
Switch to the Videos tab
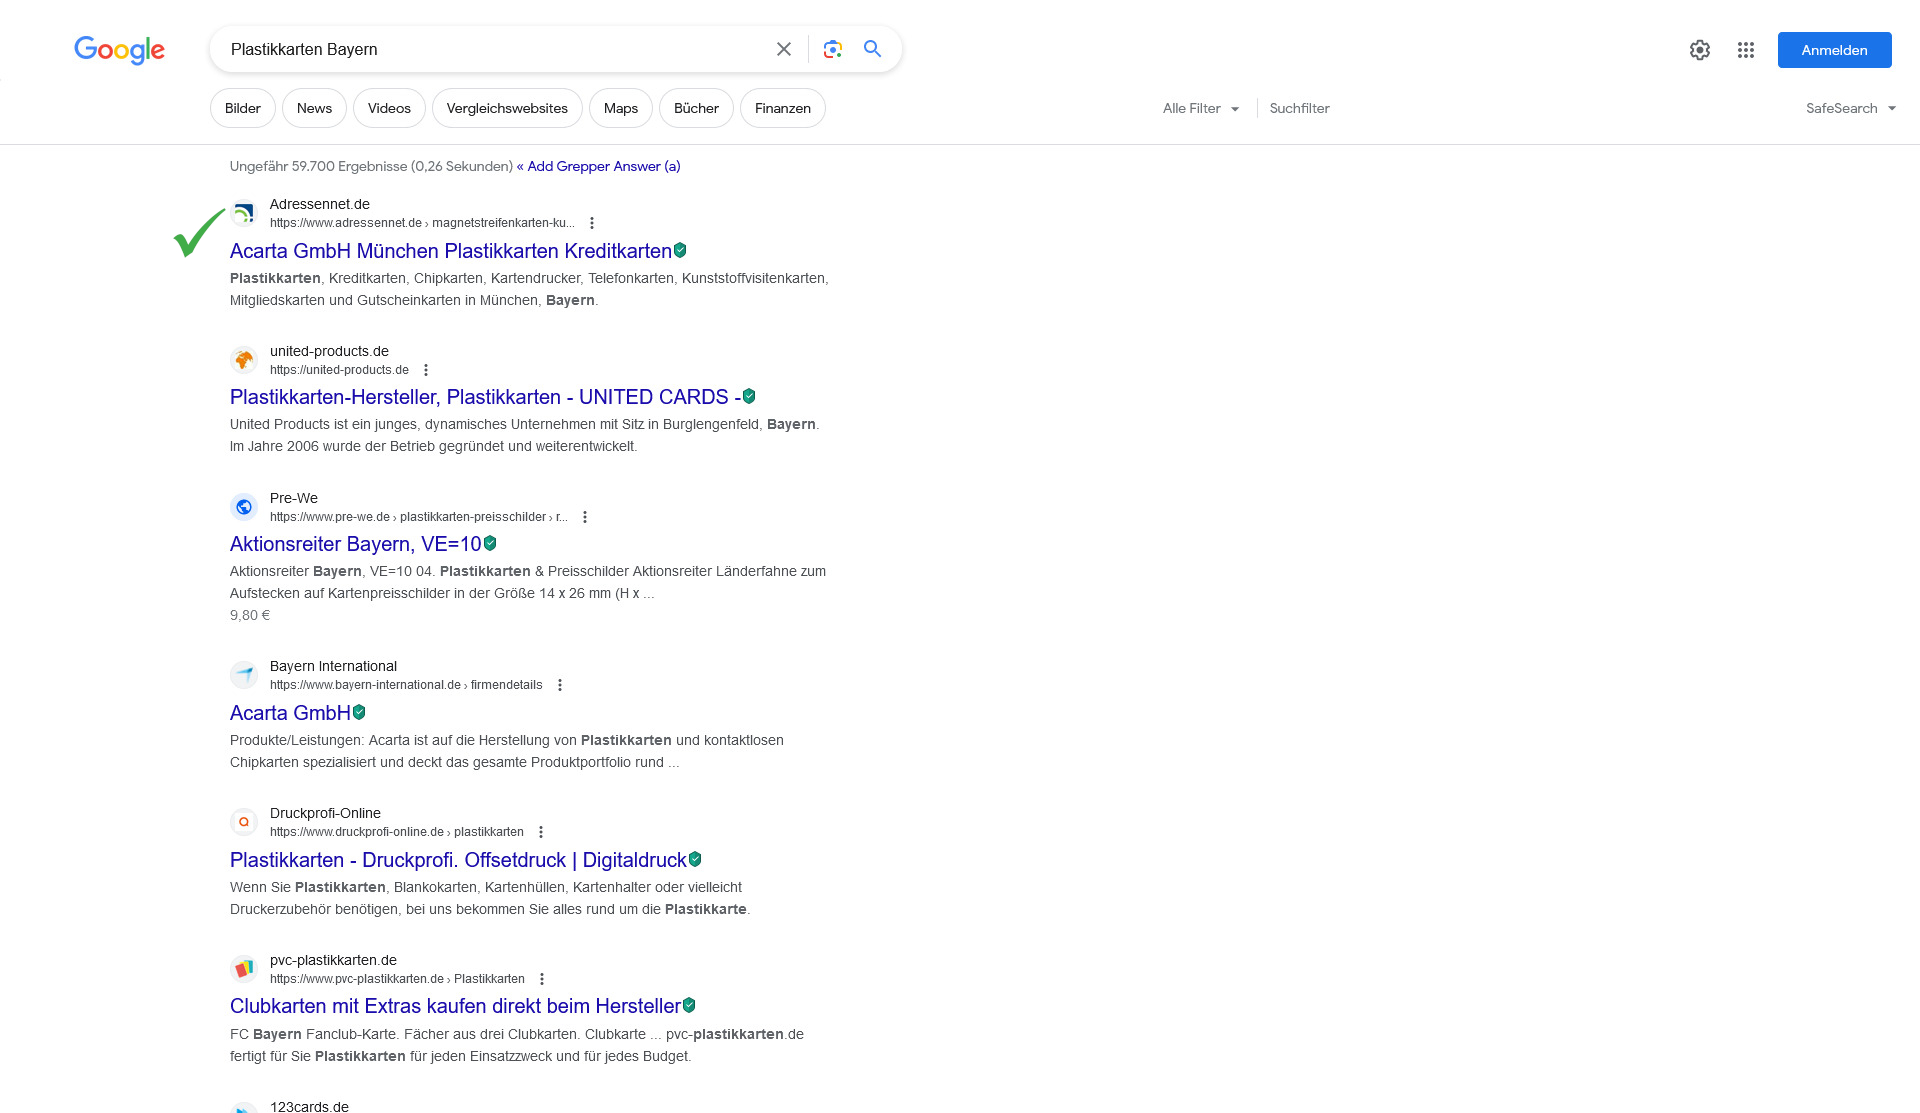(x=389, y=108)
